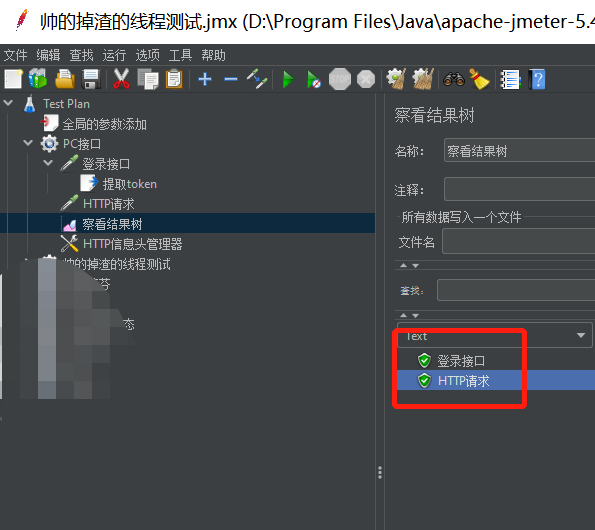Select 登录接口 result in results list

point(461,360)
